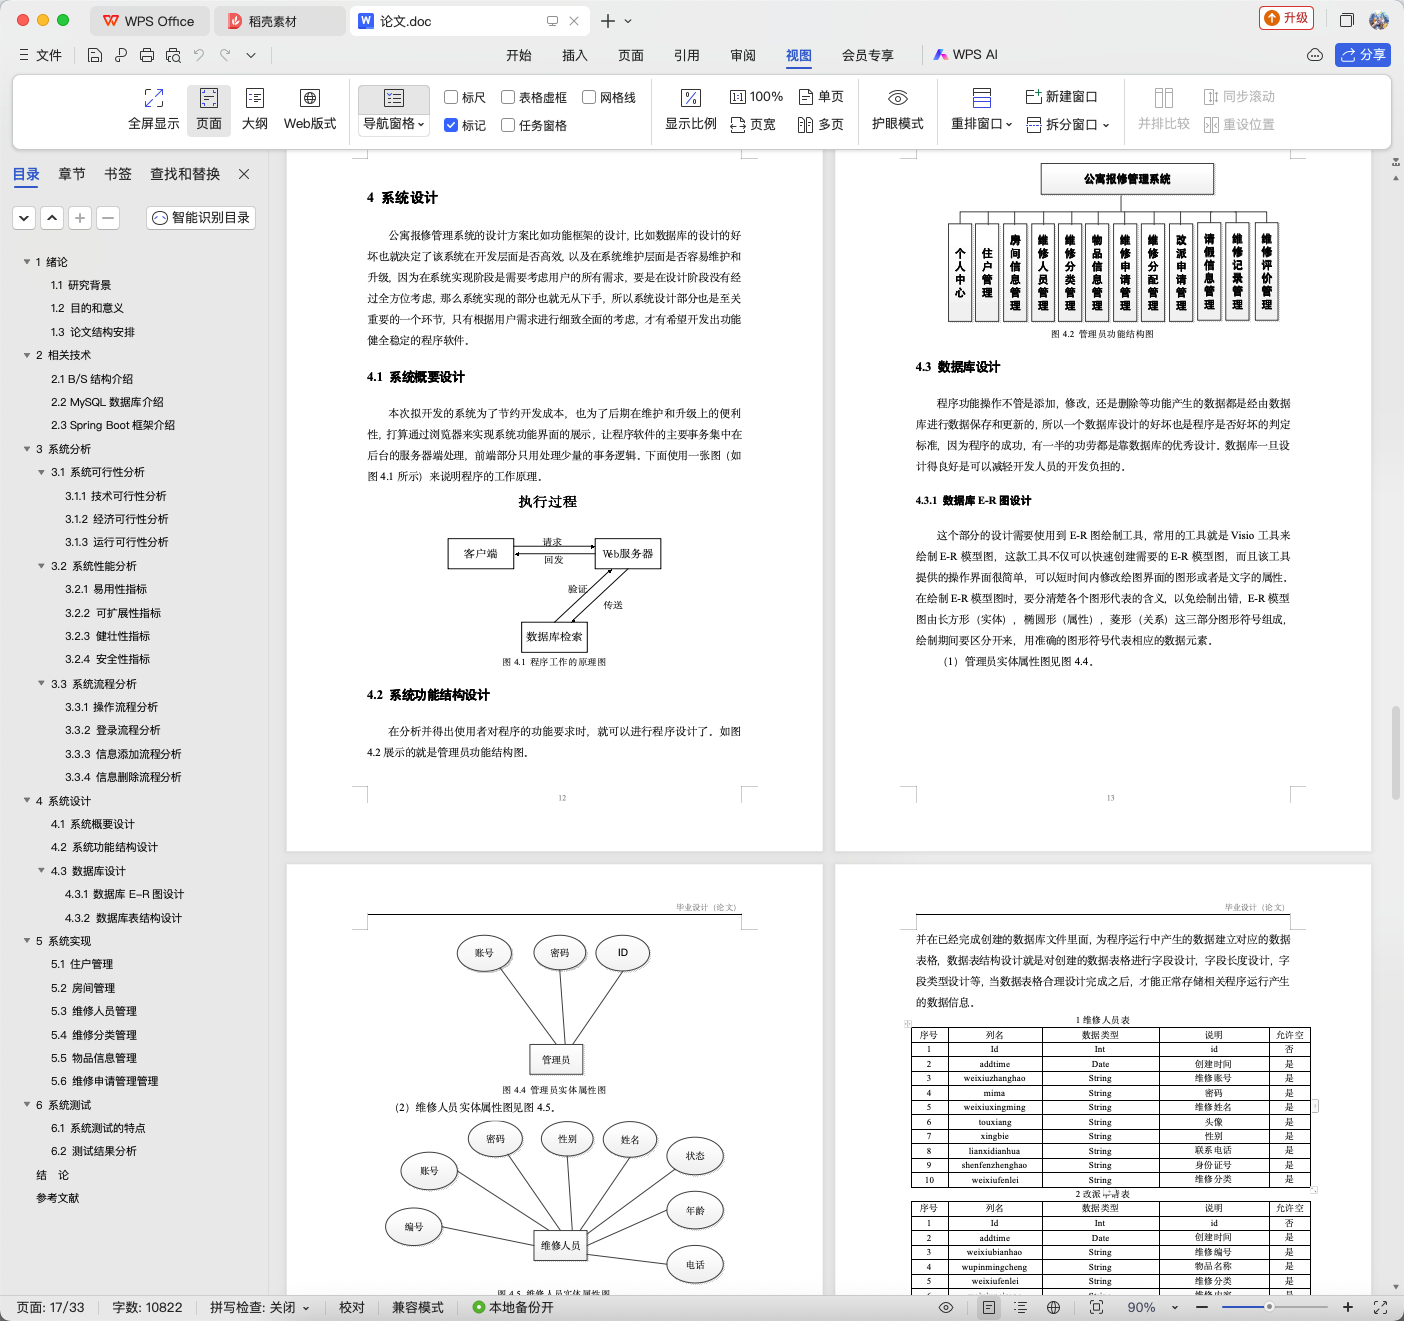Viewport: 1404px width, 1321px height.
Task: Open the Review (审阅) ribbon tab
Action: tap(743, 55)
